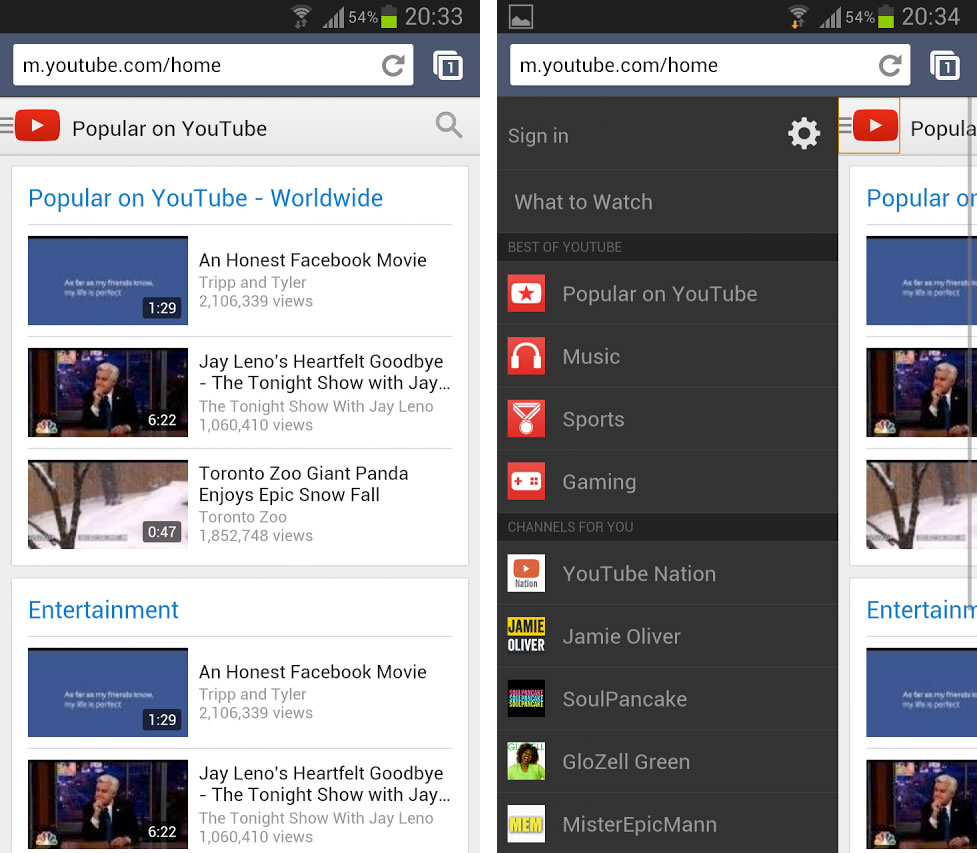
Task: Tap Wi-Fi indicator in left status bar
Action: point(302,17)
